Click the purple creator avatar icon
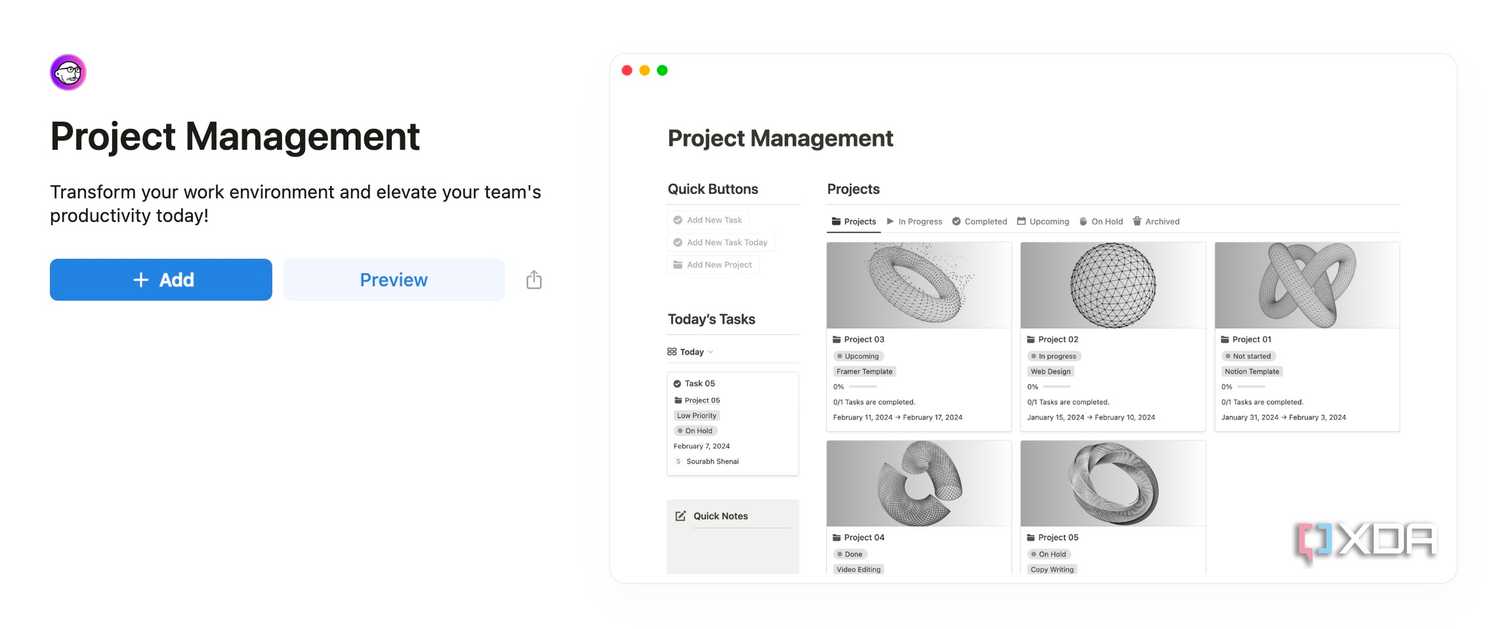 (68, 73)
